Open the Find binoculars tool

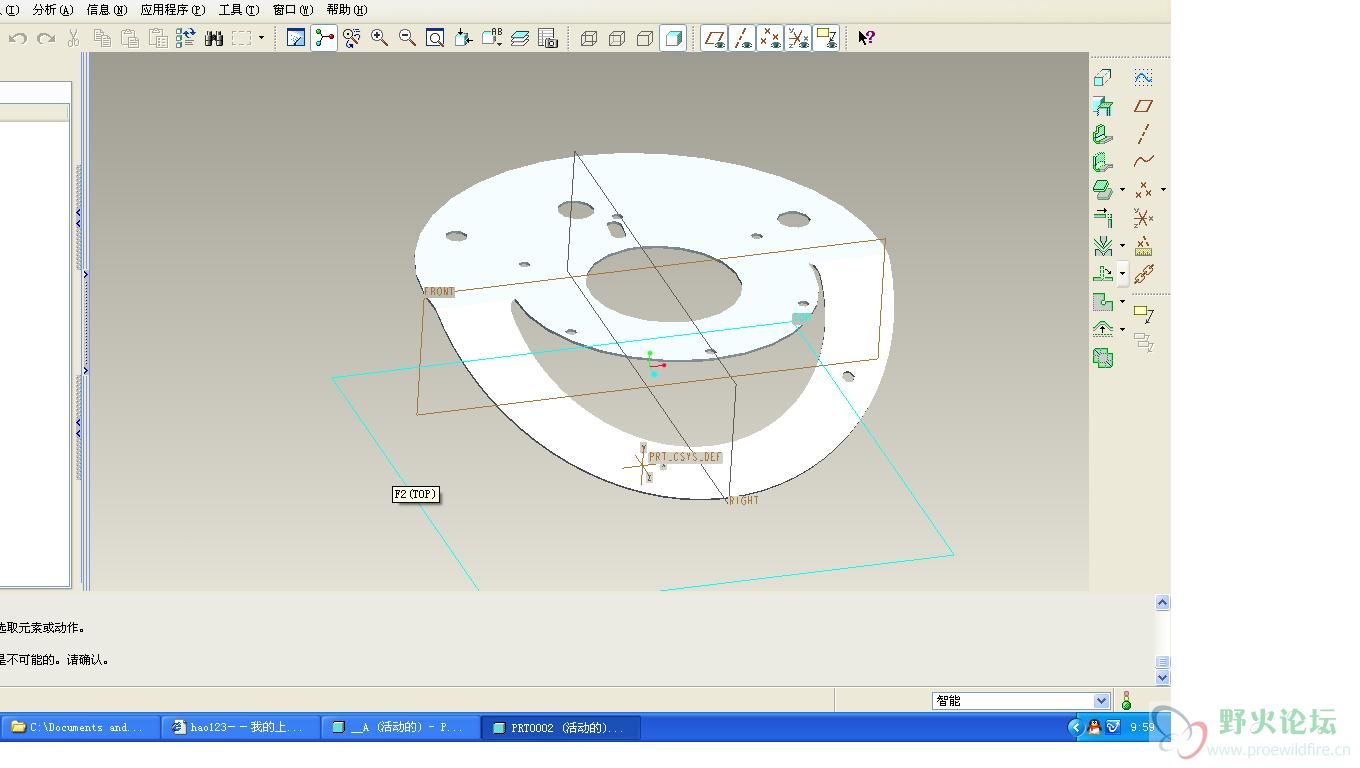pyautogui.click(x=213, y=38)
